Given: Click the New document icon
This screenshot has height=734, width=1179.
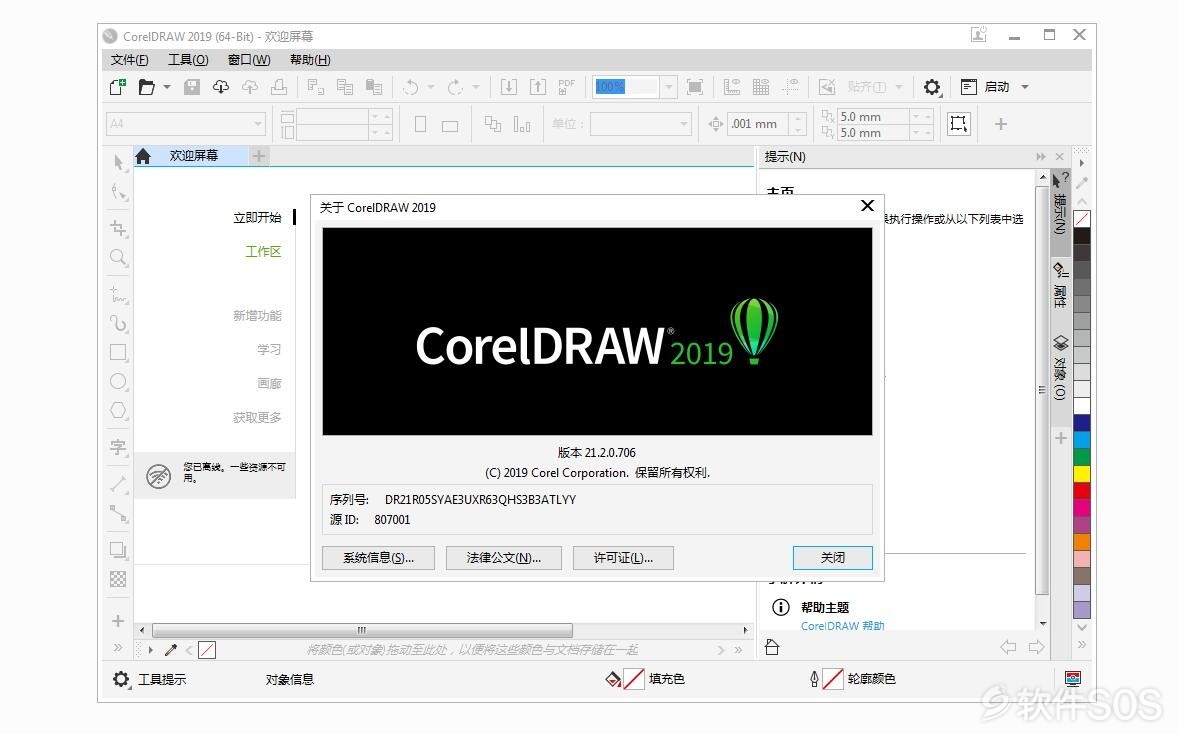Looking at the screenshot, I should (x=117, y=87).
